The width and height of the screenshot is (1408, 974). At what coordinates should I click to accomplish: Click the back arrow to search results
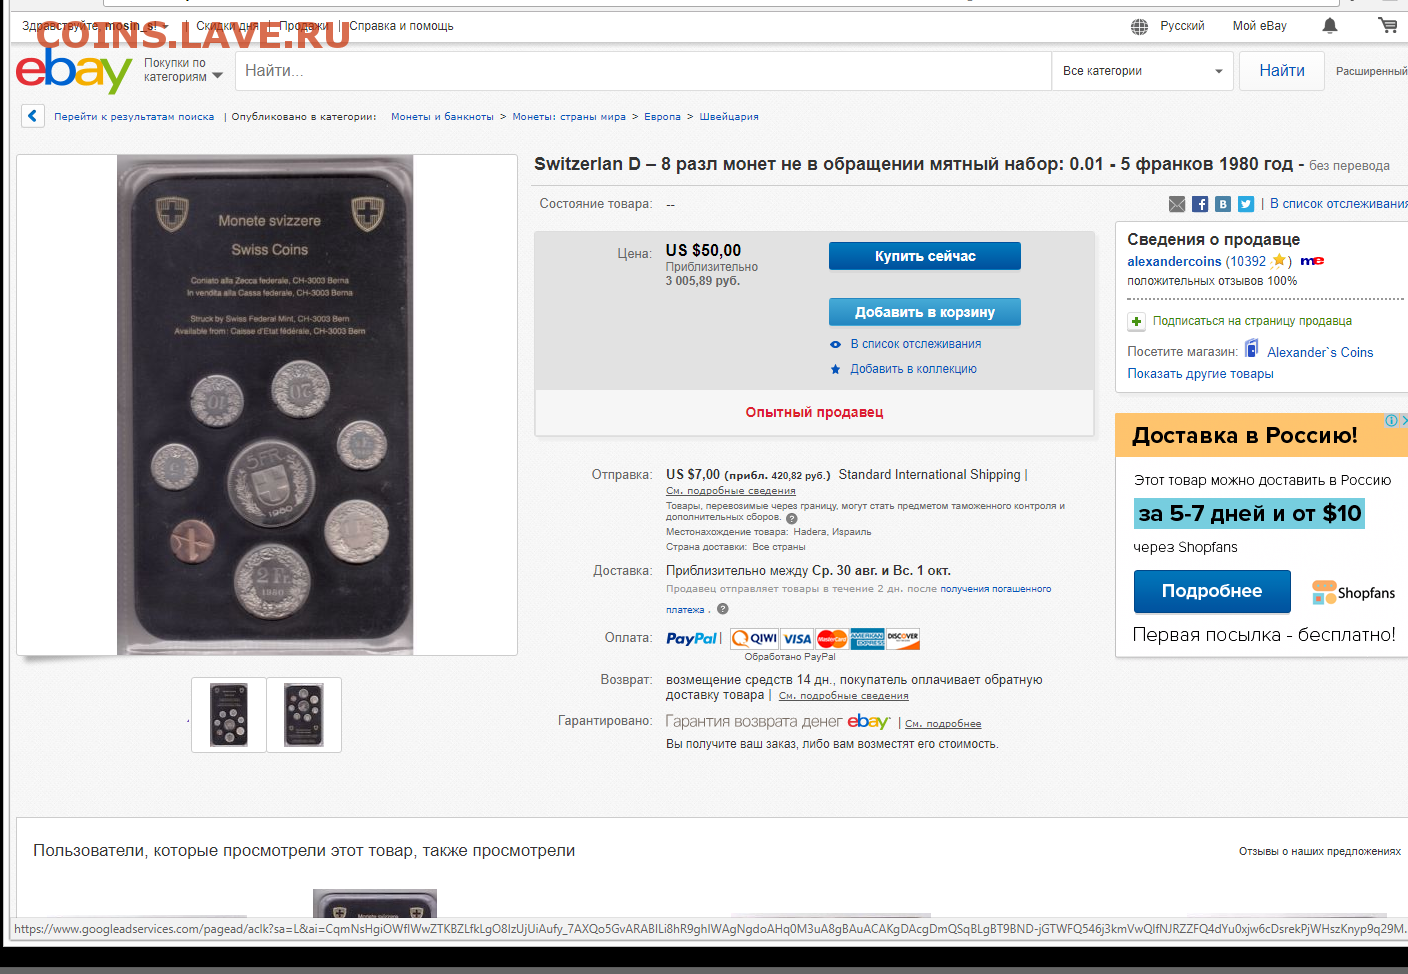coord(33,116)
